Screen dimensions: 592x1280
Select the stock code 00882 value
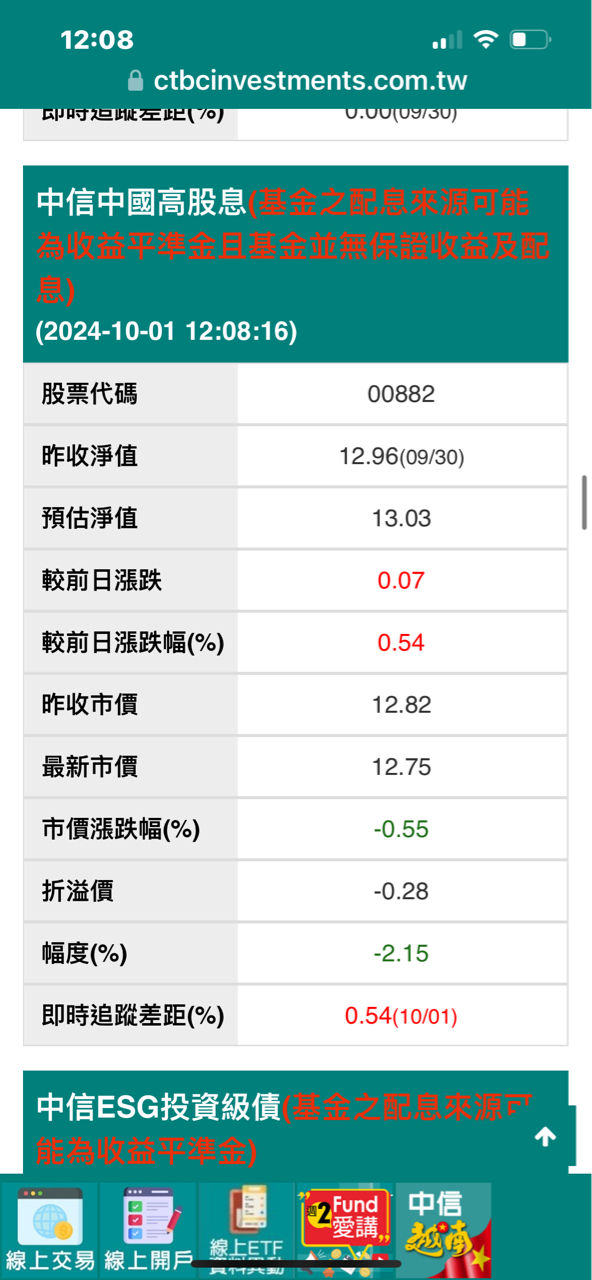(x=403, y=394)
